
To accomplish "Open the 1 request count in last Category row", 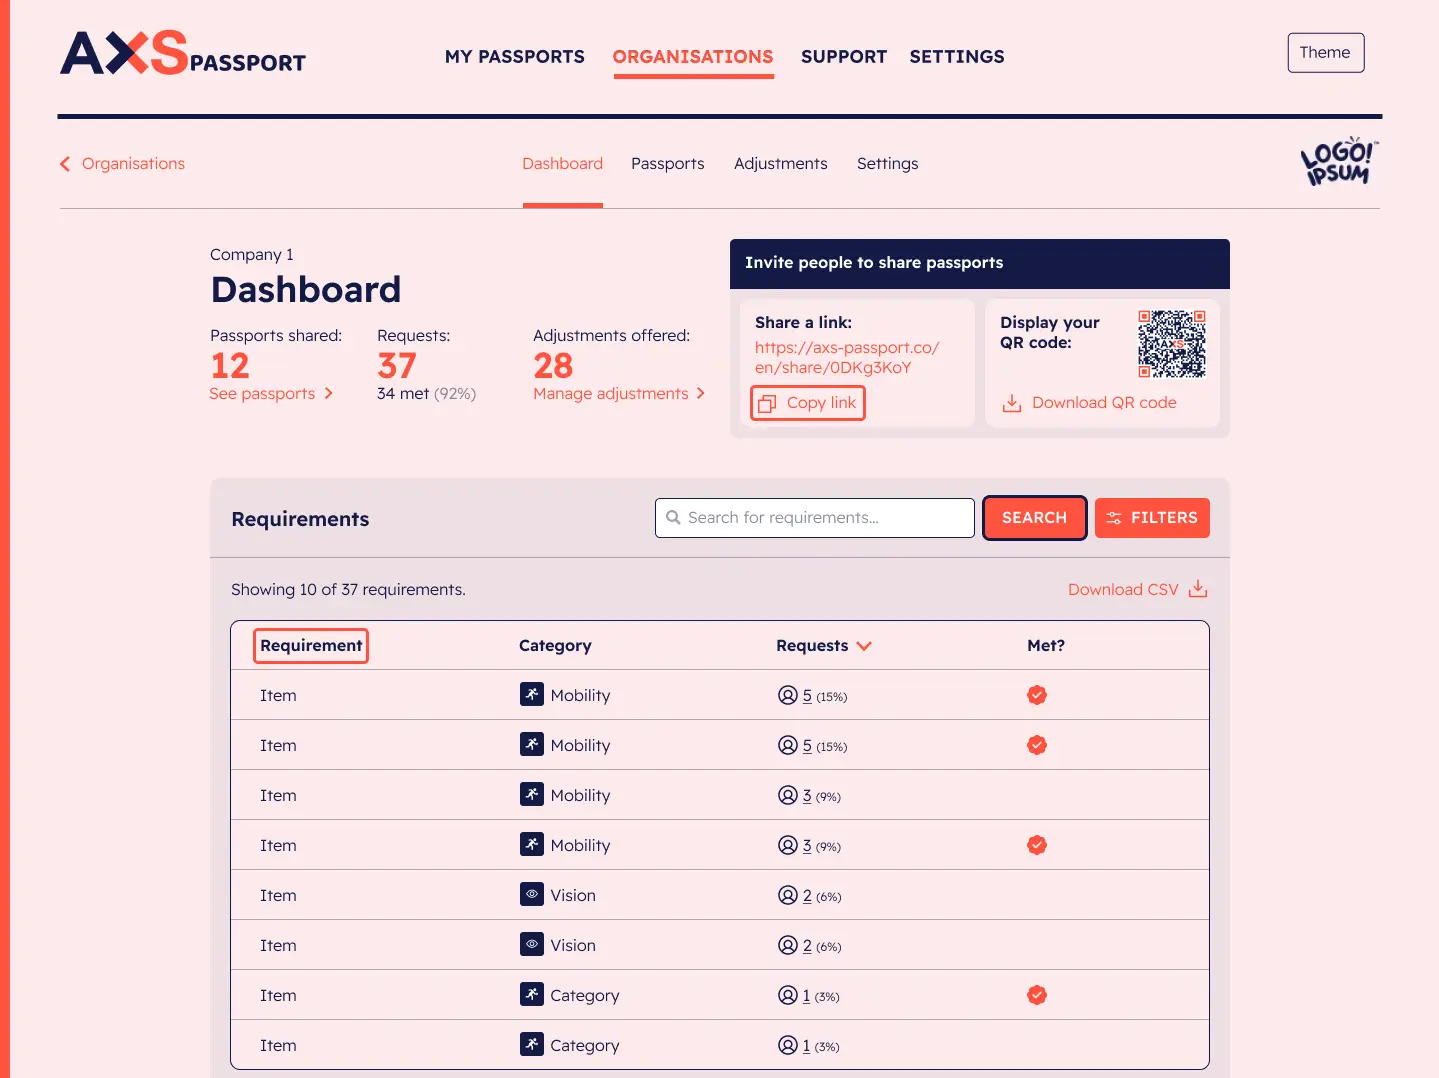I will click(806, 1046).
